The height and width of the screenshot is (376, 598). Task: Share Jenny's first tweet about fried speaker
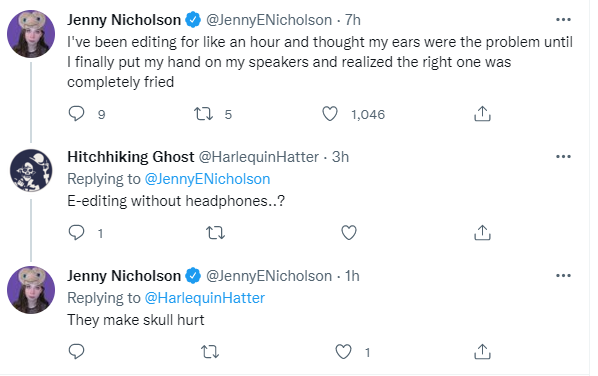pos(482,114)
